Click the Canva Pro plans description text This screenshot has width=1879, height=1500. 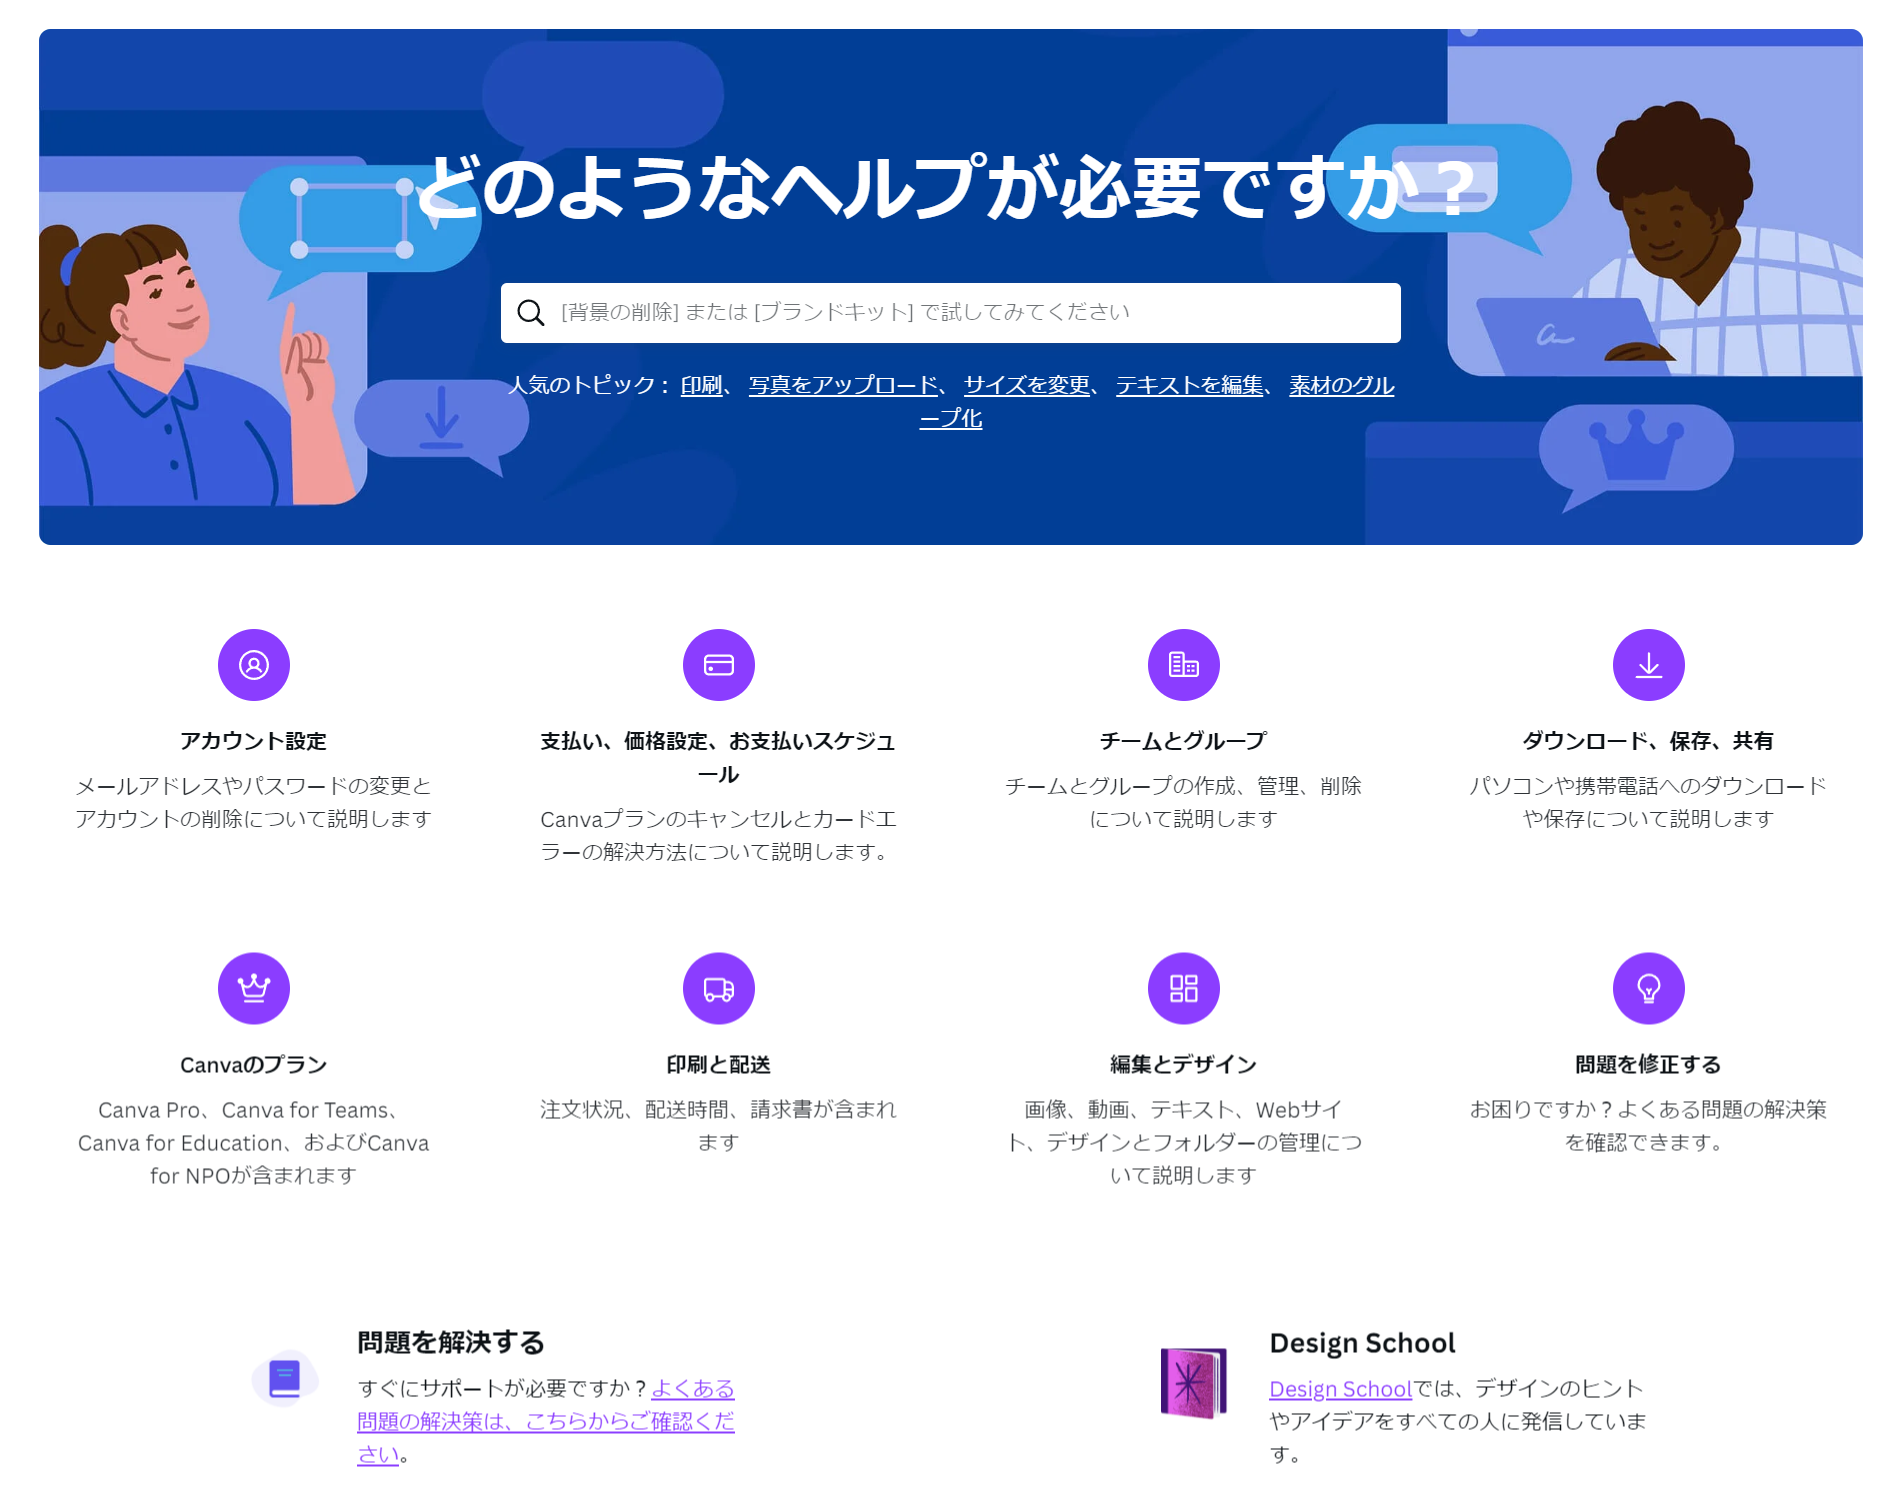point(254,1143)
